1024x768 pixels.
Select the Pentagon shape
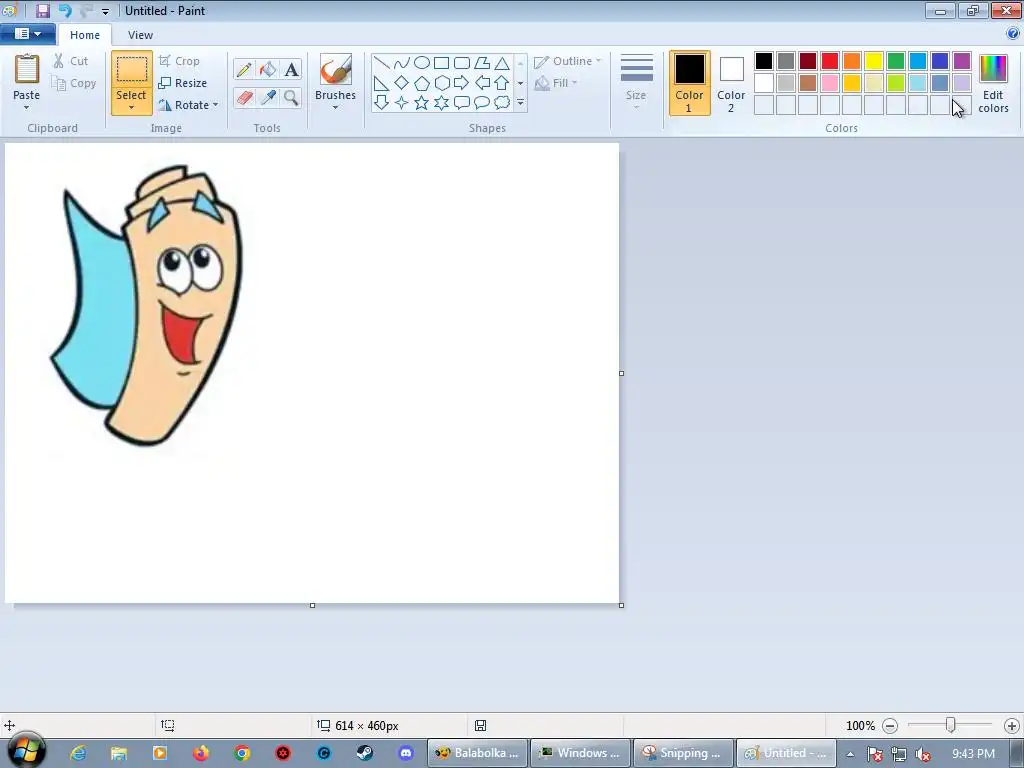422,83
